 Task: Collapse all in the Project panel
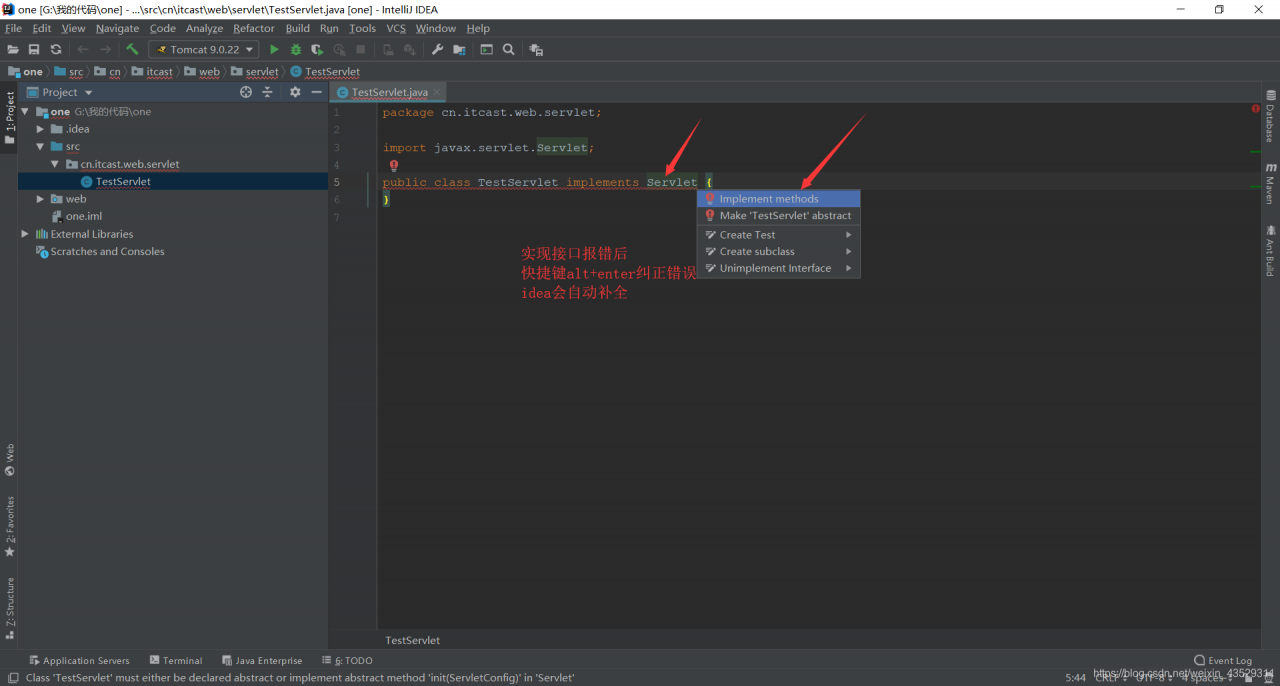[267, 92]
